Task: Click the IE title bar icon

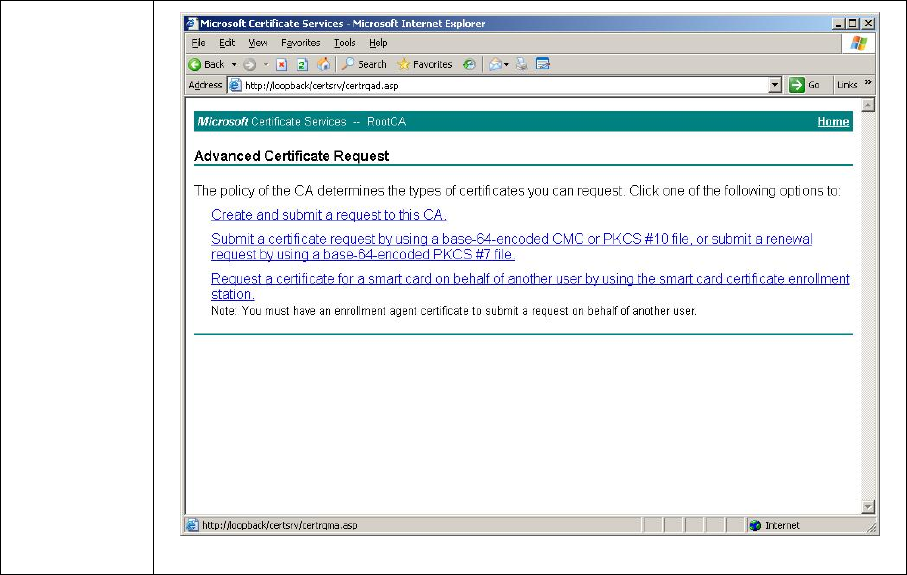Action: pyautogui.click(x=191, y=23)
